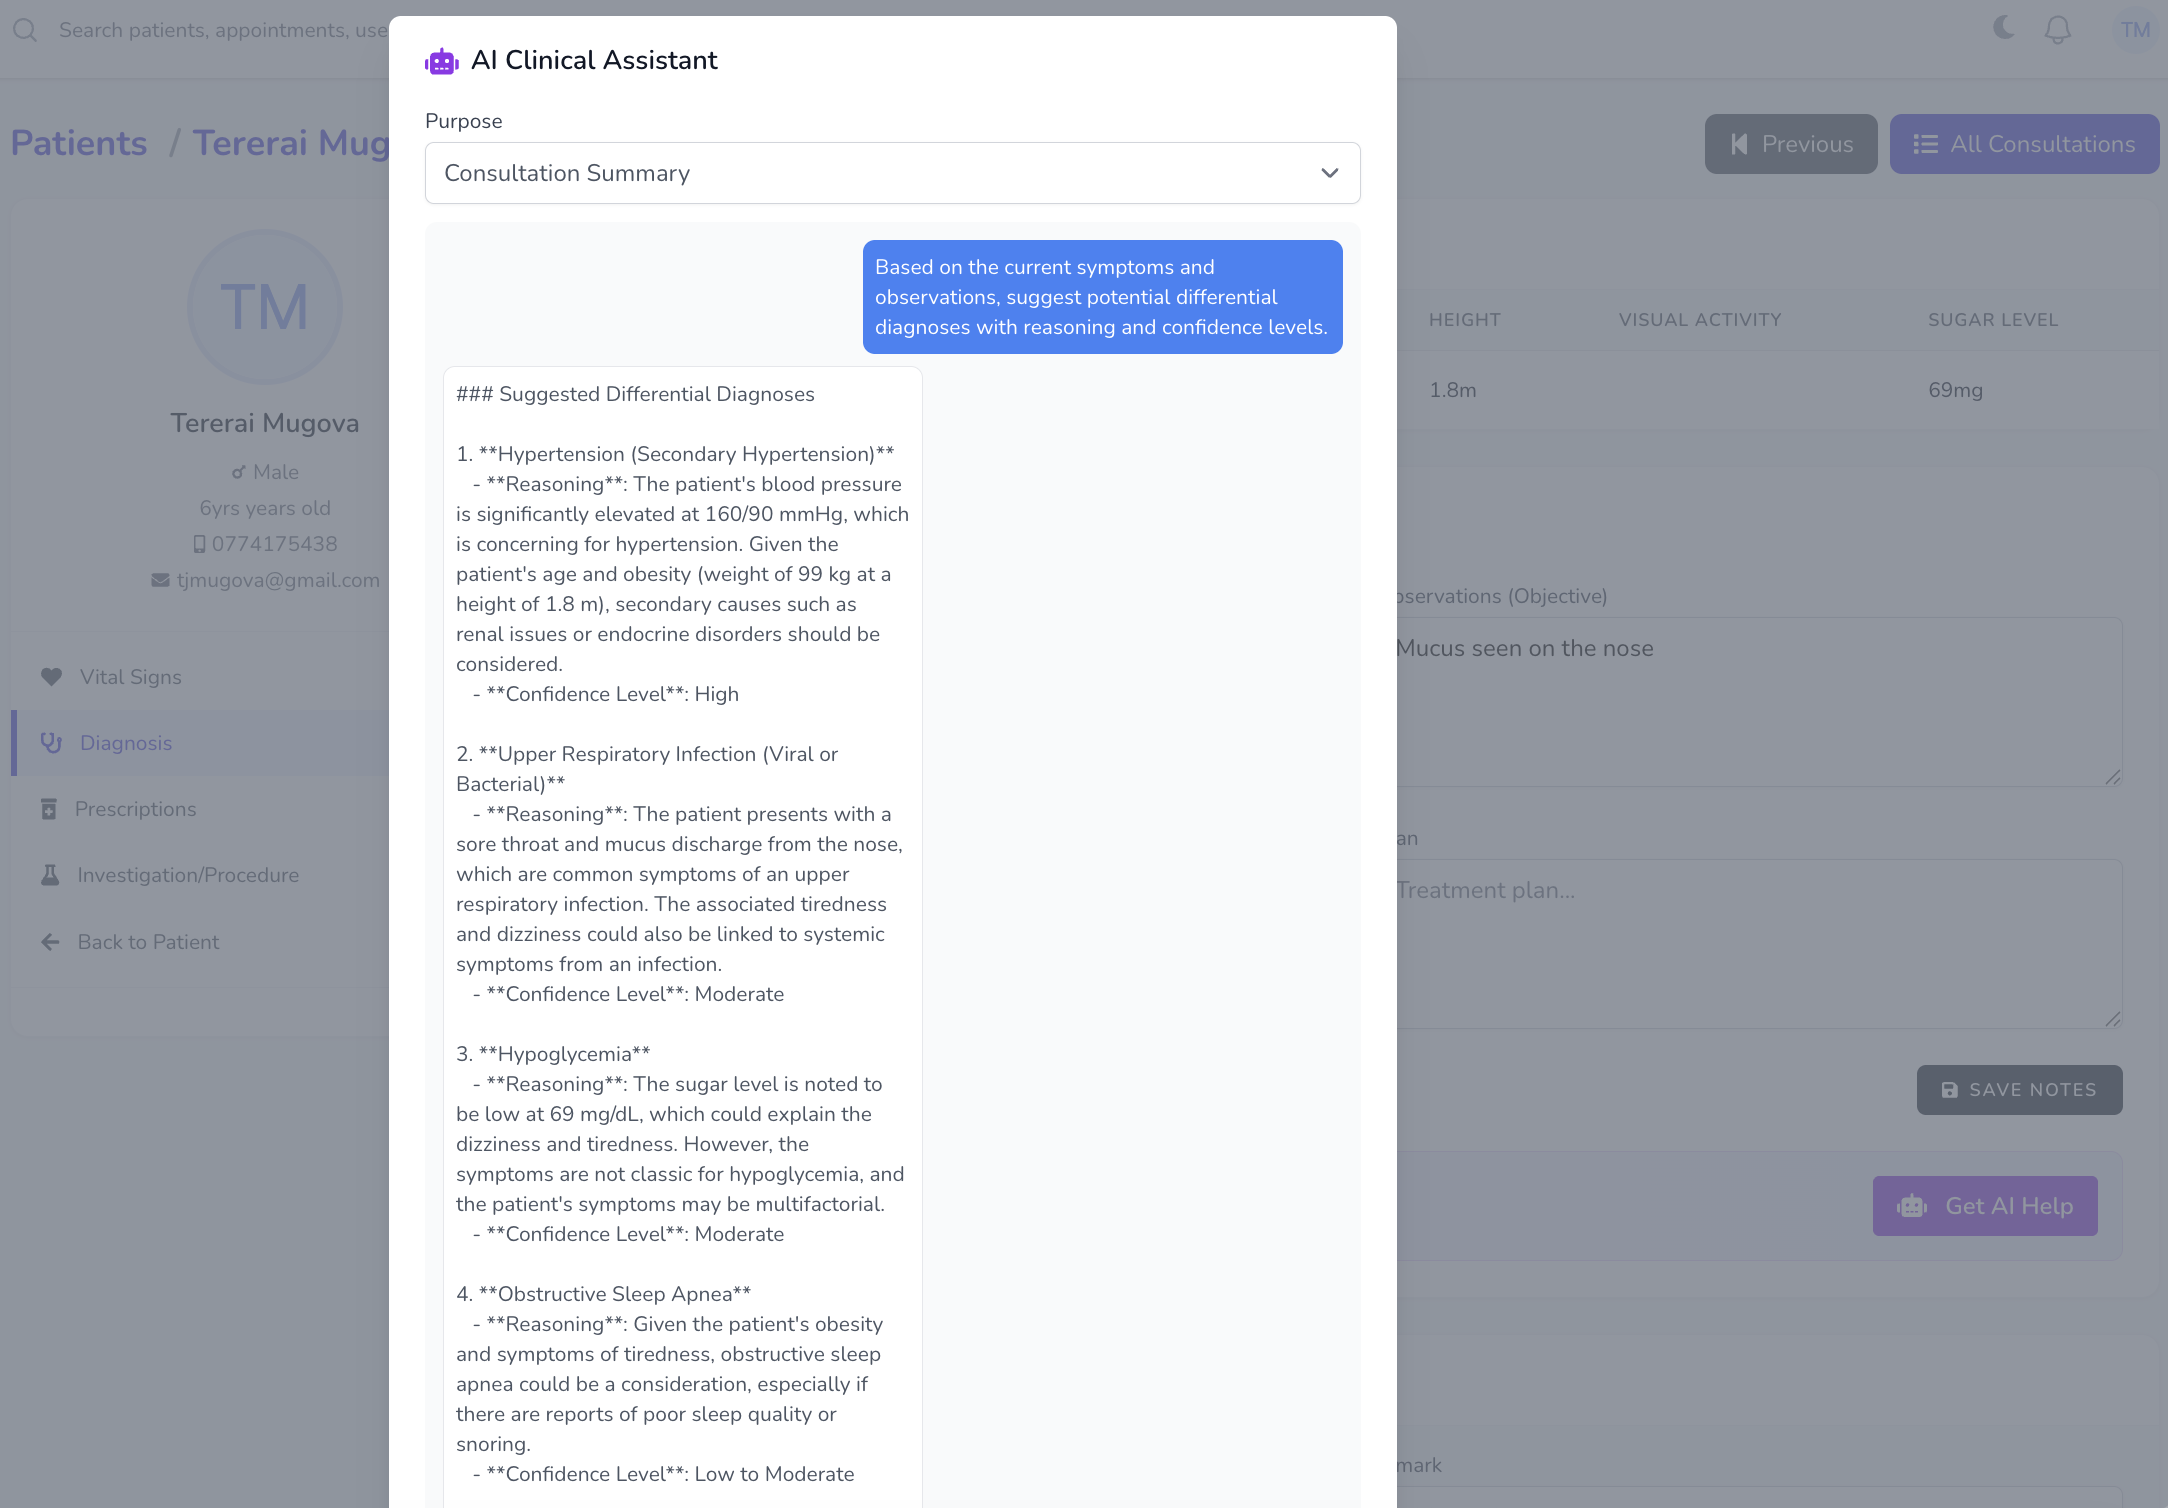Open the TM profile avatar

[x=2135, y=29]
